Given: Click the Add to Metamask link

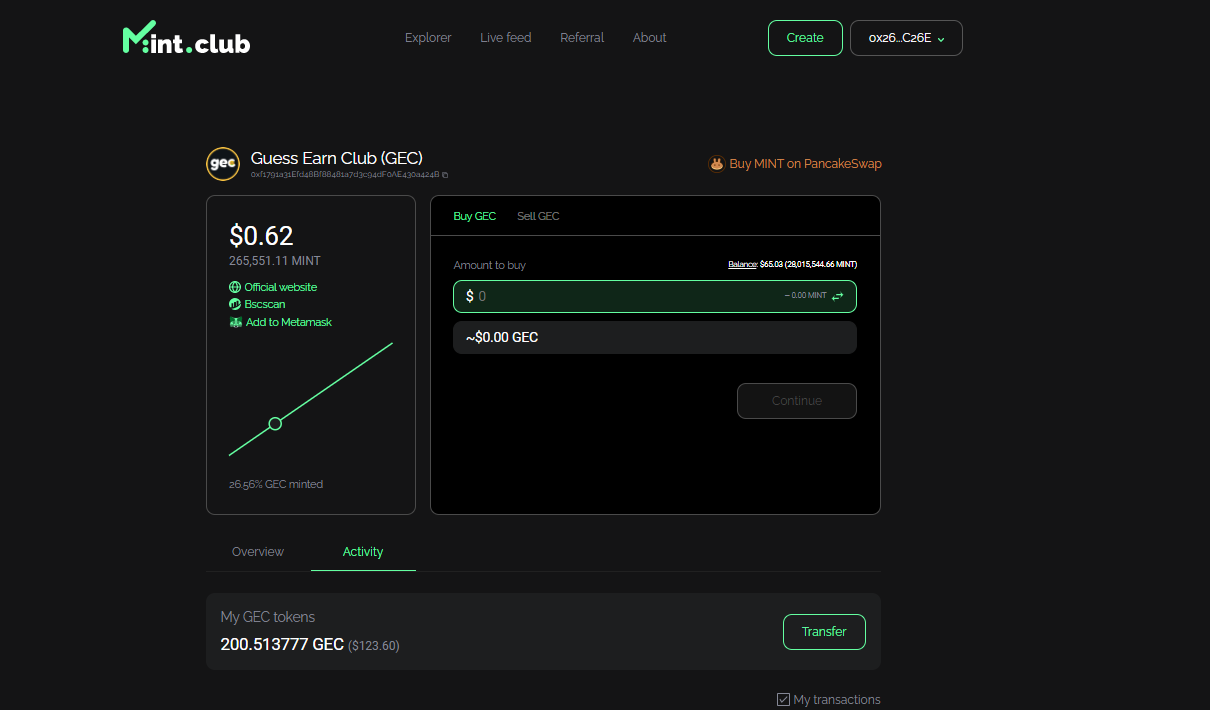Looking at the screenshot, I should [x=289, y=322].
